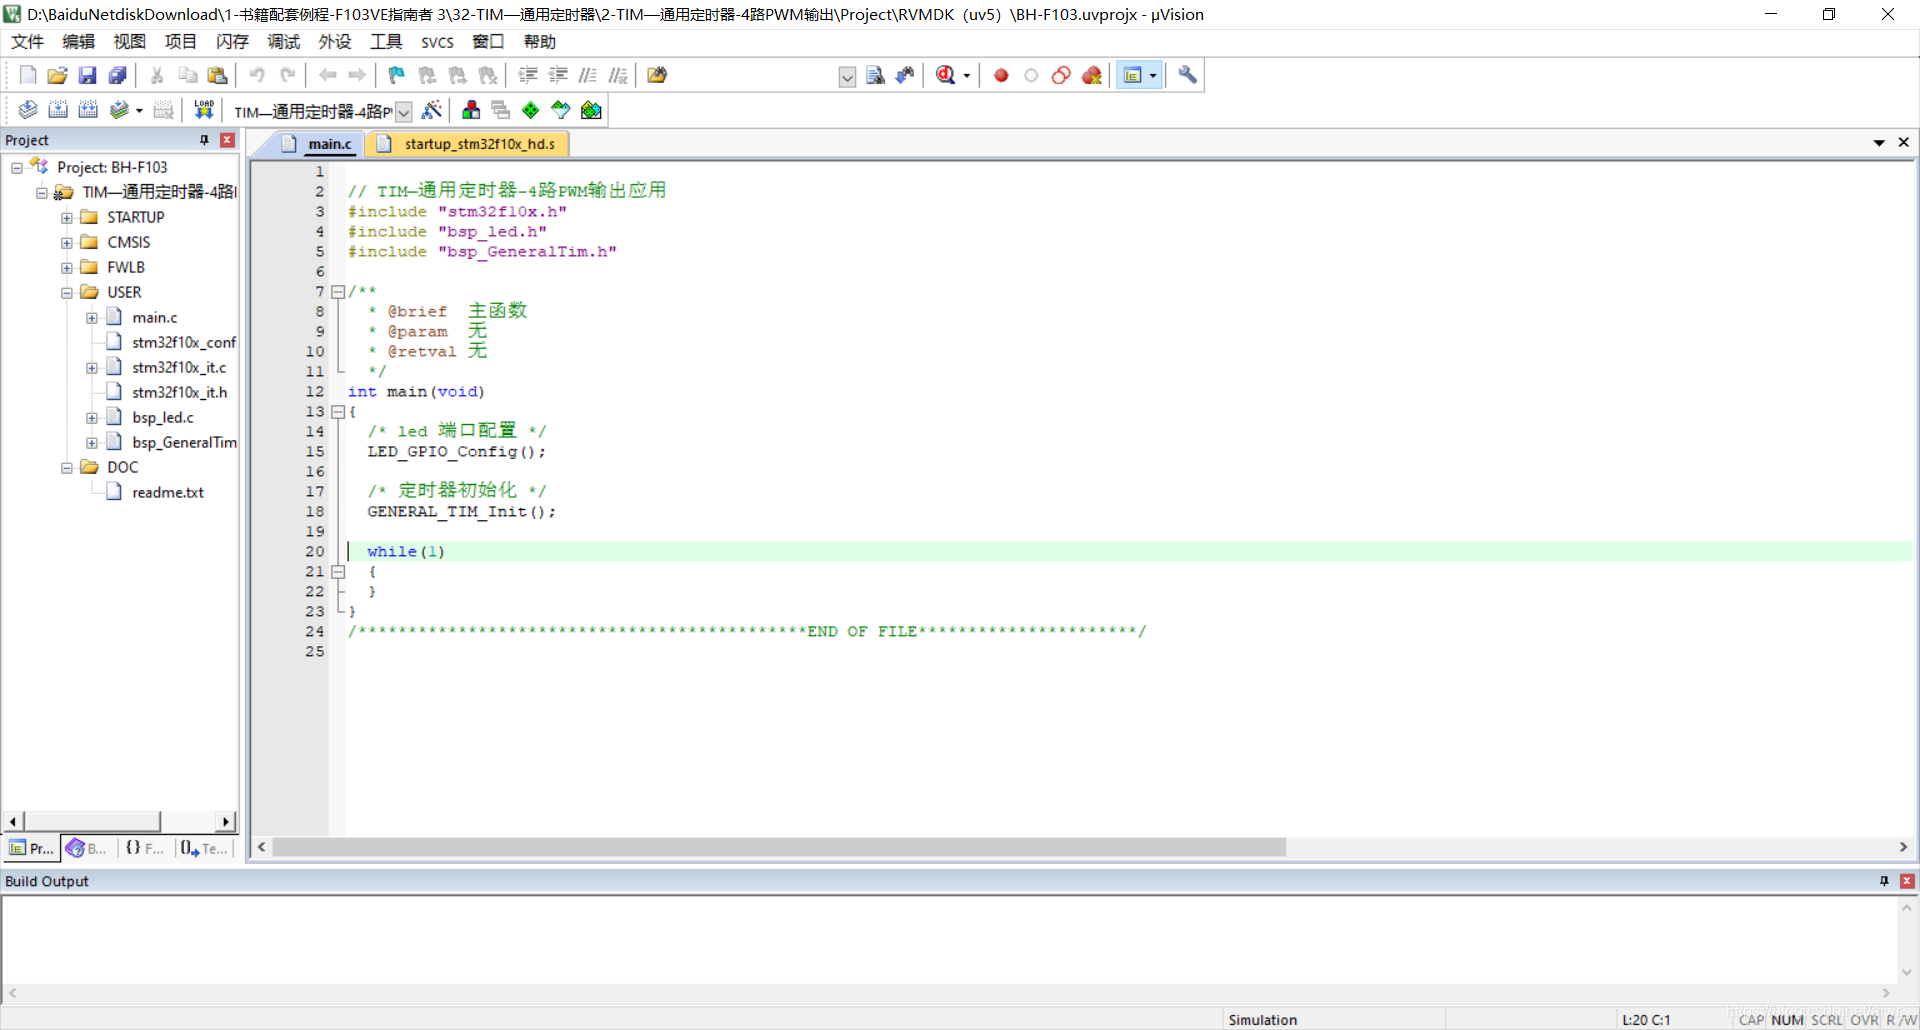Select the main.c editor tab
Screen dimensions: 1920x1030
click(x=319, y=144)
